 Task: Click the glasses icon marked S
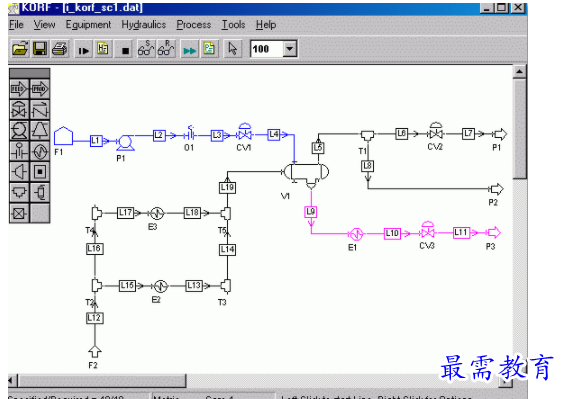(x=146, y=49)
